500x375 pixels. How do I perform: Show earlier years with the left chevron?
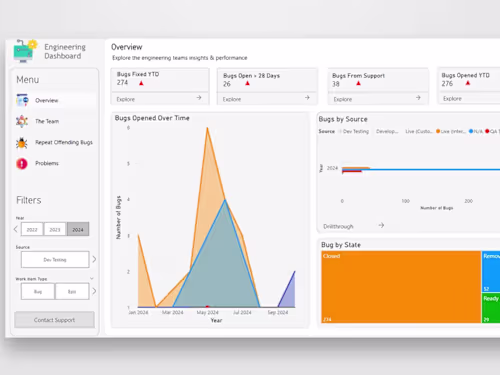16,229
